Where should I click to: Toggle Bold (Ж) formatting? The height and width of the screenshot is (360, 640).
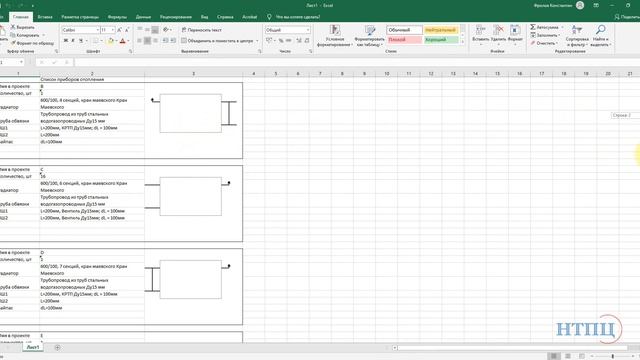point(66,40)
